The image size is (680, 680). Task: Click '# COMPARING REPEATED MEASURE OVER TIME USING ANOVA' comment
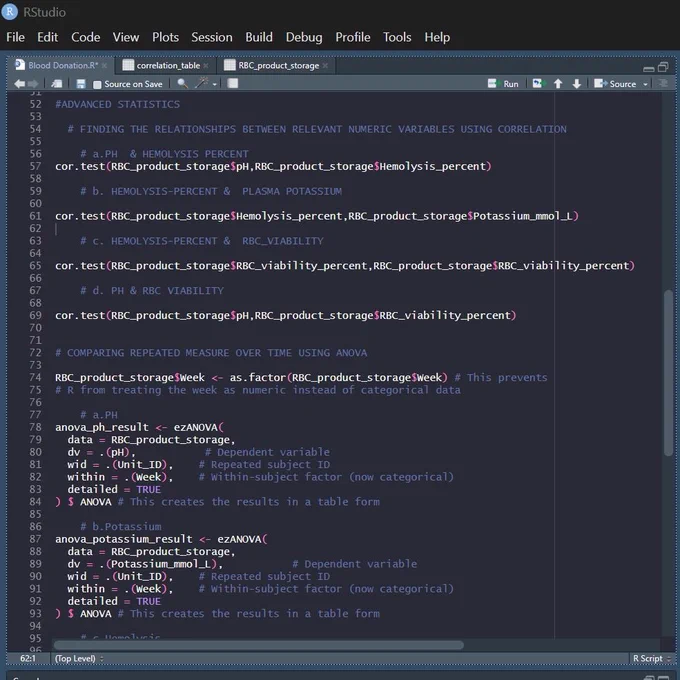coord(211,353)
